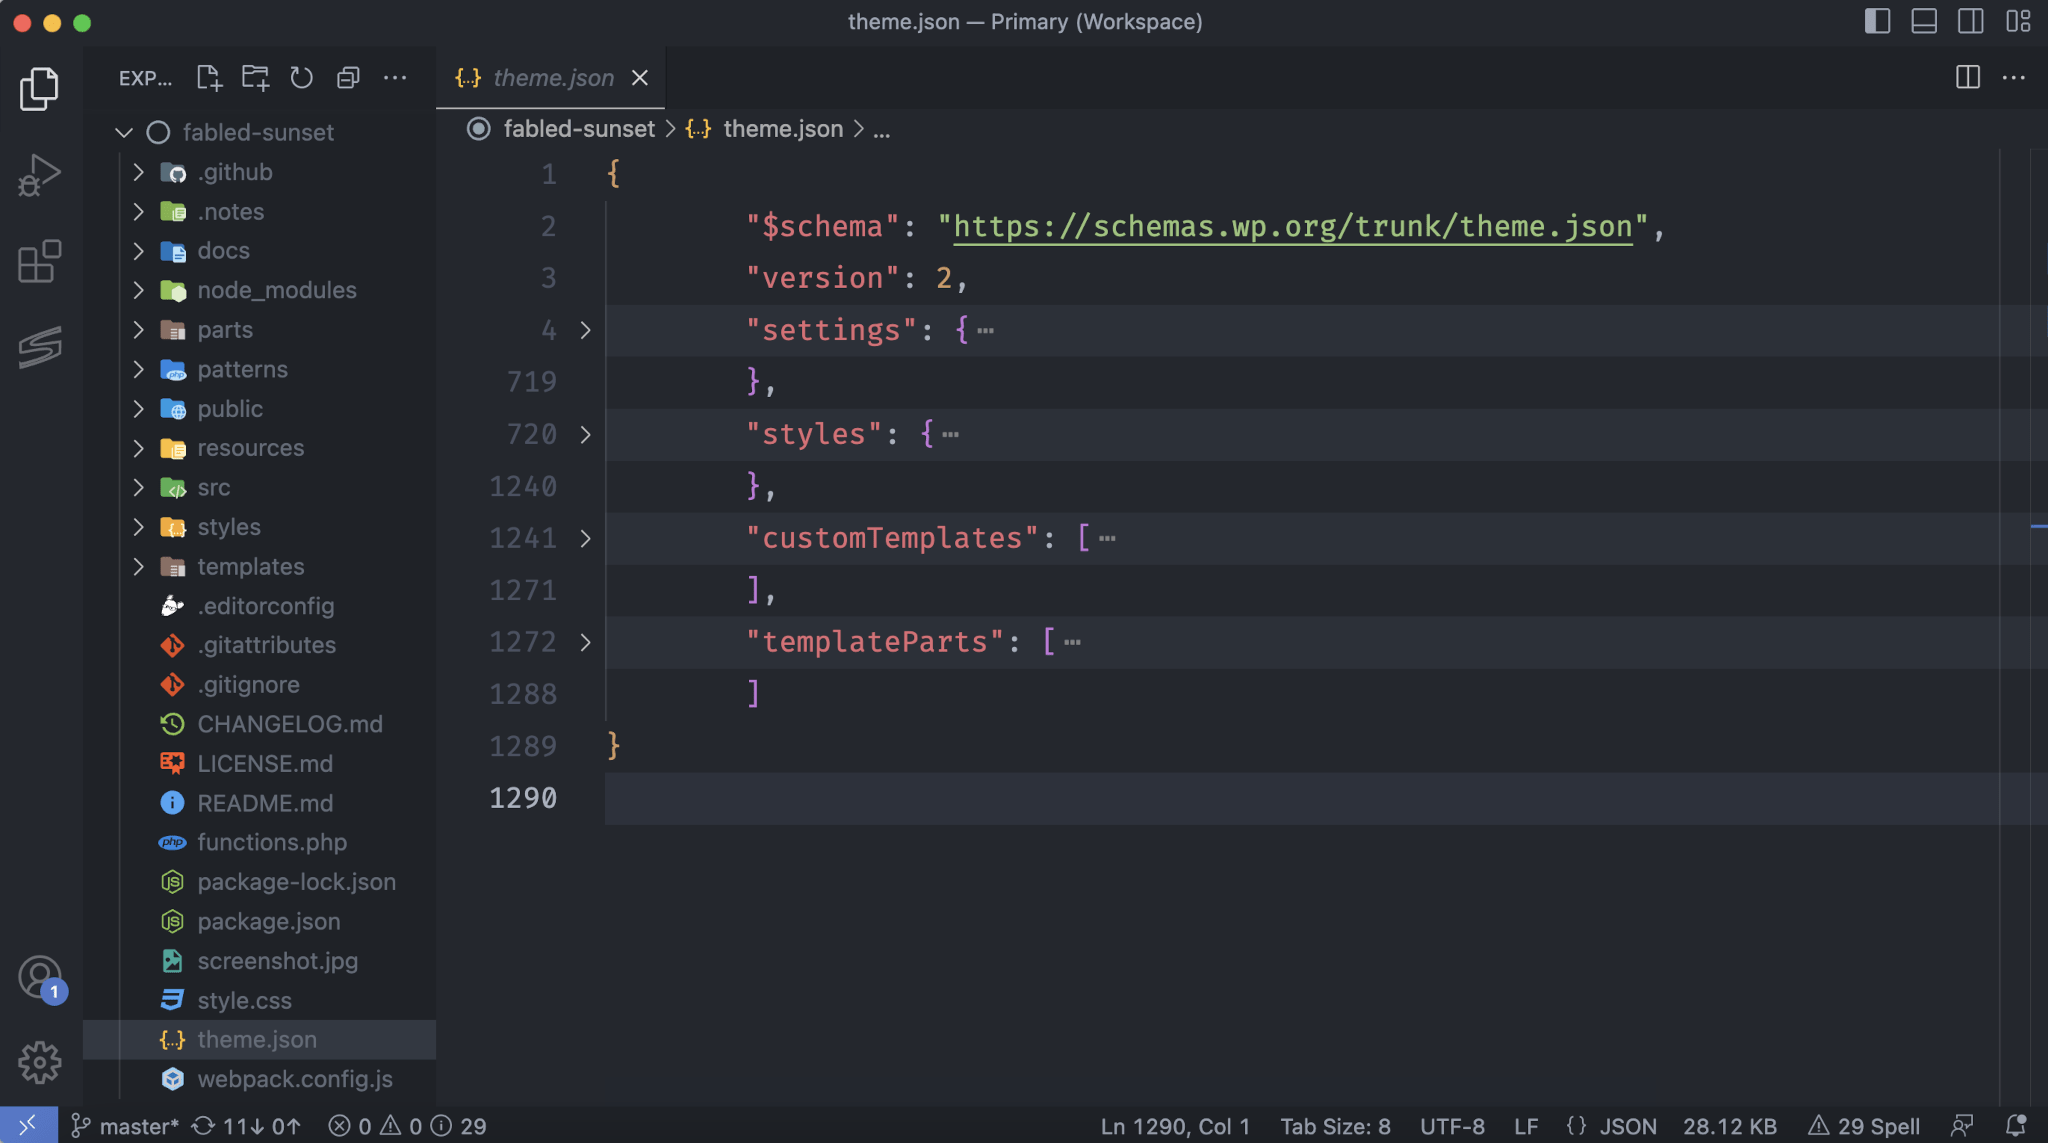Click the schema URL hyperlink
The image size is (2048, 1143).
[x=1291, y=228]
